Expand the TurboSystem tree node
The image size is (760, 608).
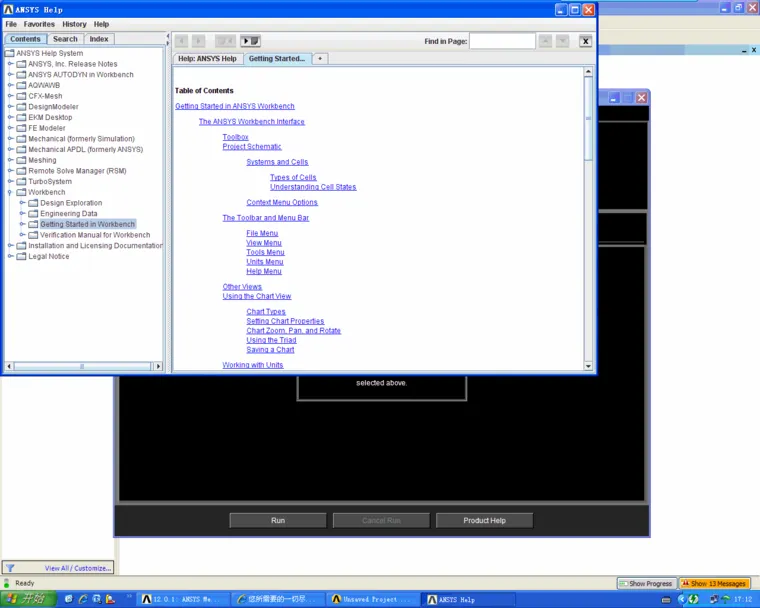pyautogui.click(x=10, y=181)
